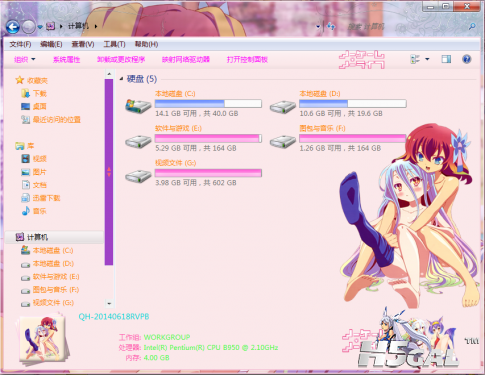Open the 音乐 library in sidebar
This screenshot has height=375, width=485.
pyautogui.click(x=39, y=211)
